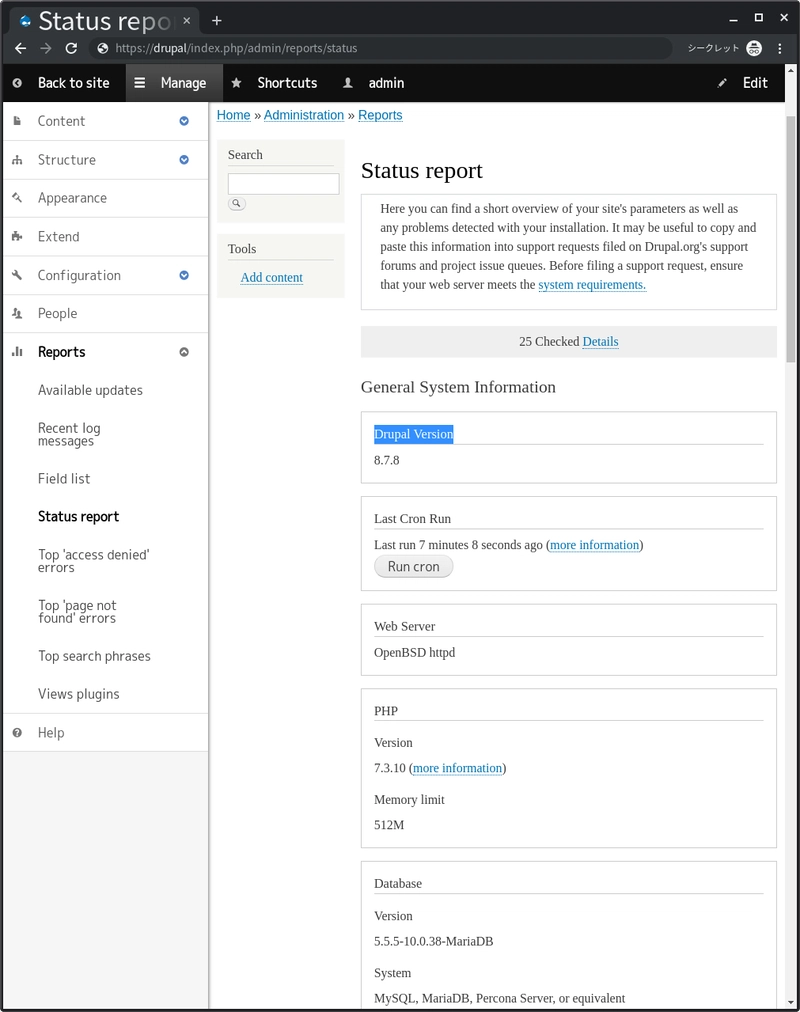800x1012 pixels.
Task: Open a new browser tab
Action: tap(217, 21)
